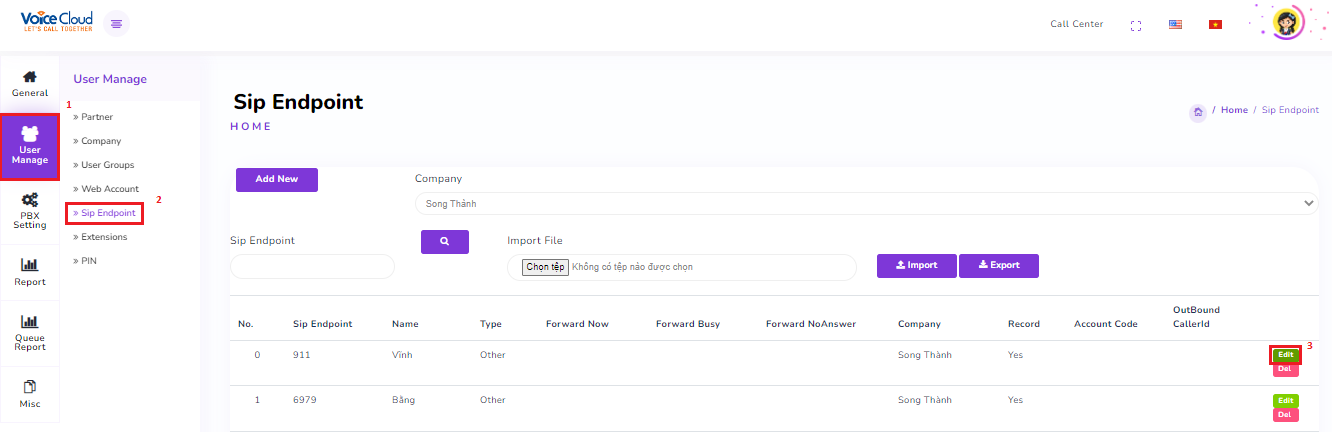Open the Report chart icon

(30, 265)
